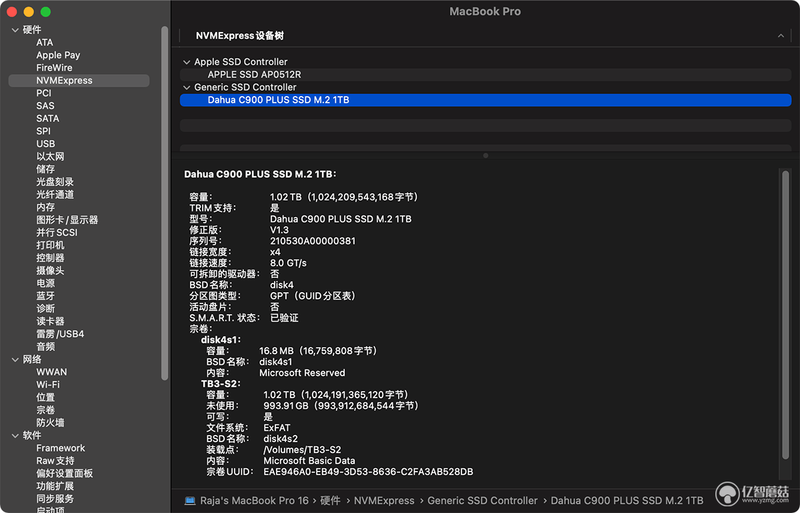Click the laptop icon in path bar
Screen dimensions: 800x513
click(x=190, y=500)
